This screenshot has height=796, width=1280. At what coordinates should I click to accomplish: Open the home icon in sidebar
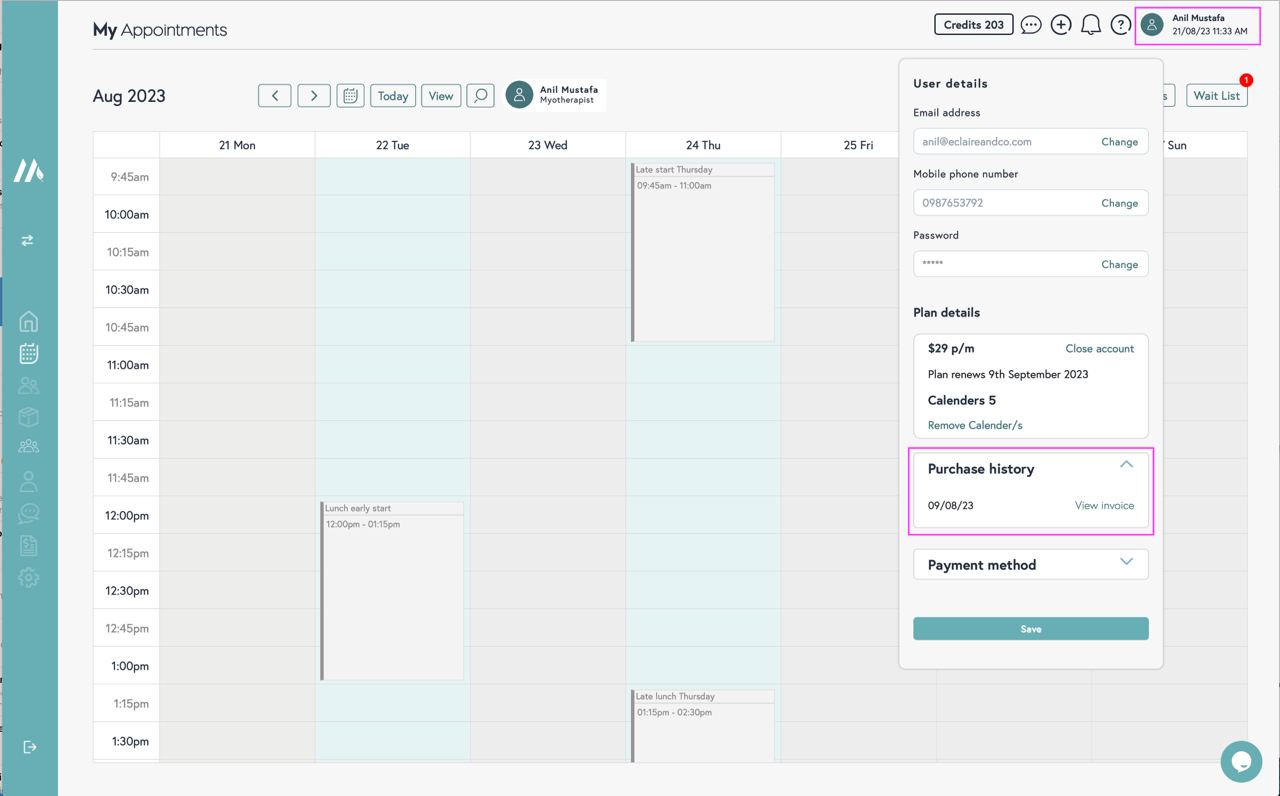(29, 321)
